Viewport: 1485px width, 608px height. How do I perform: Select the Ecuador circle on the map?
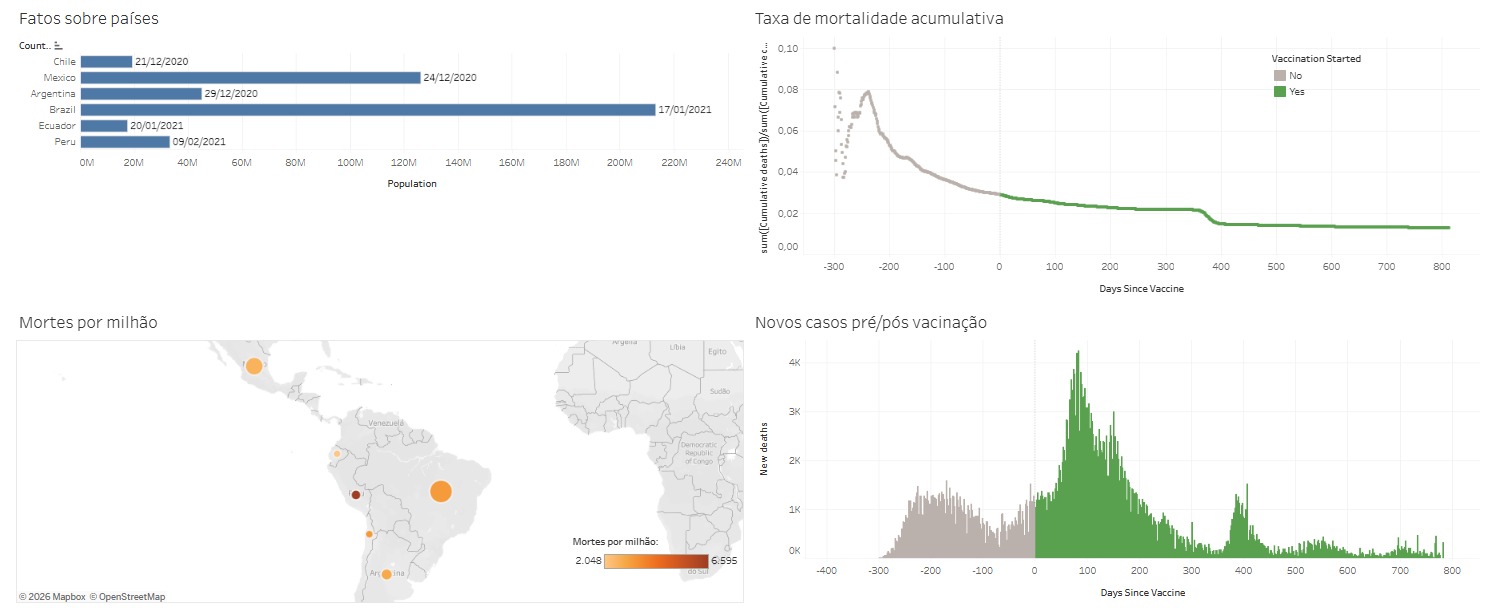tap(337, 454)
